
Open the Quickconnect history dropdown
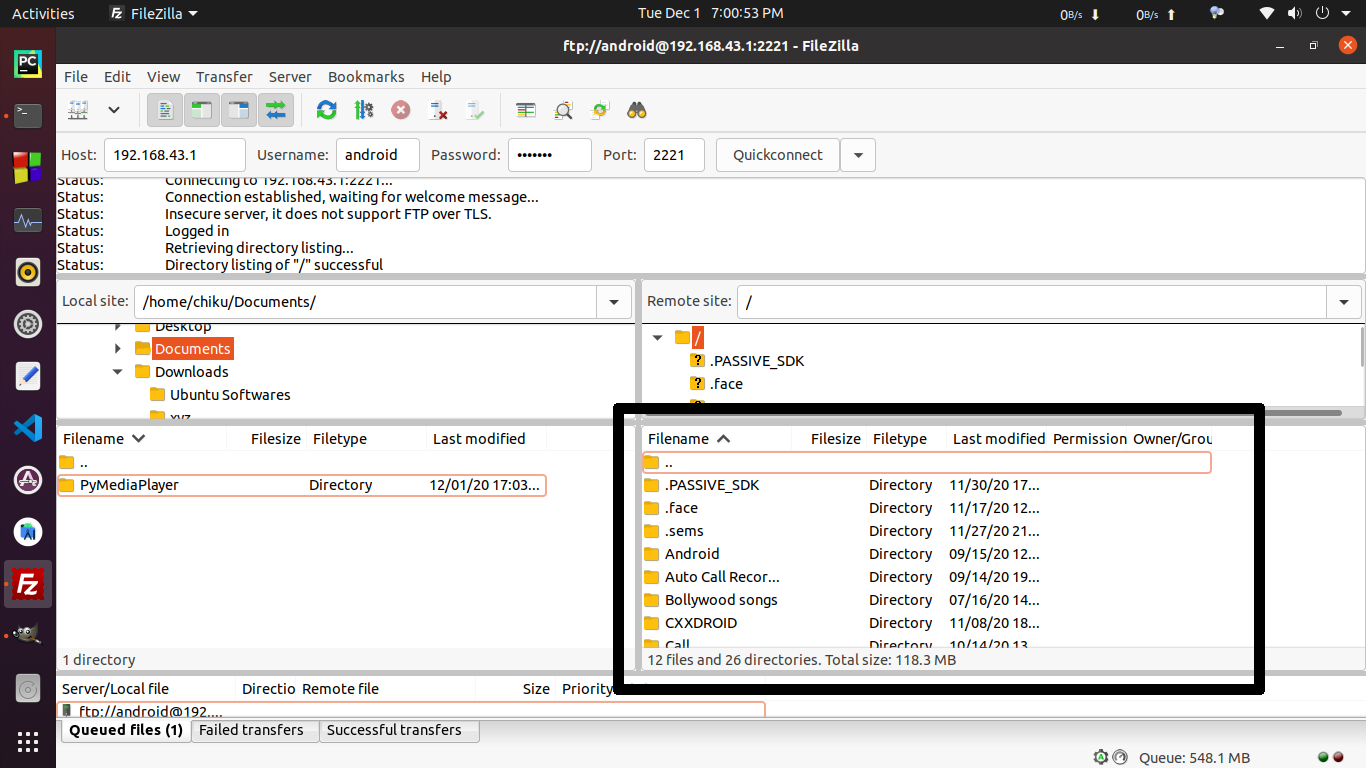858,155
